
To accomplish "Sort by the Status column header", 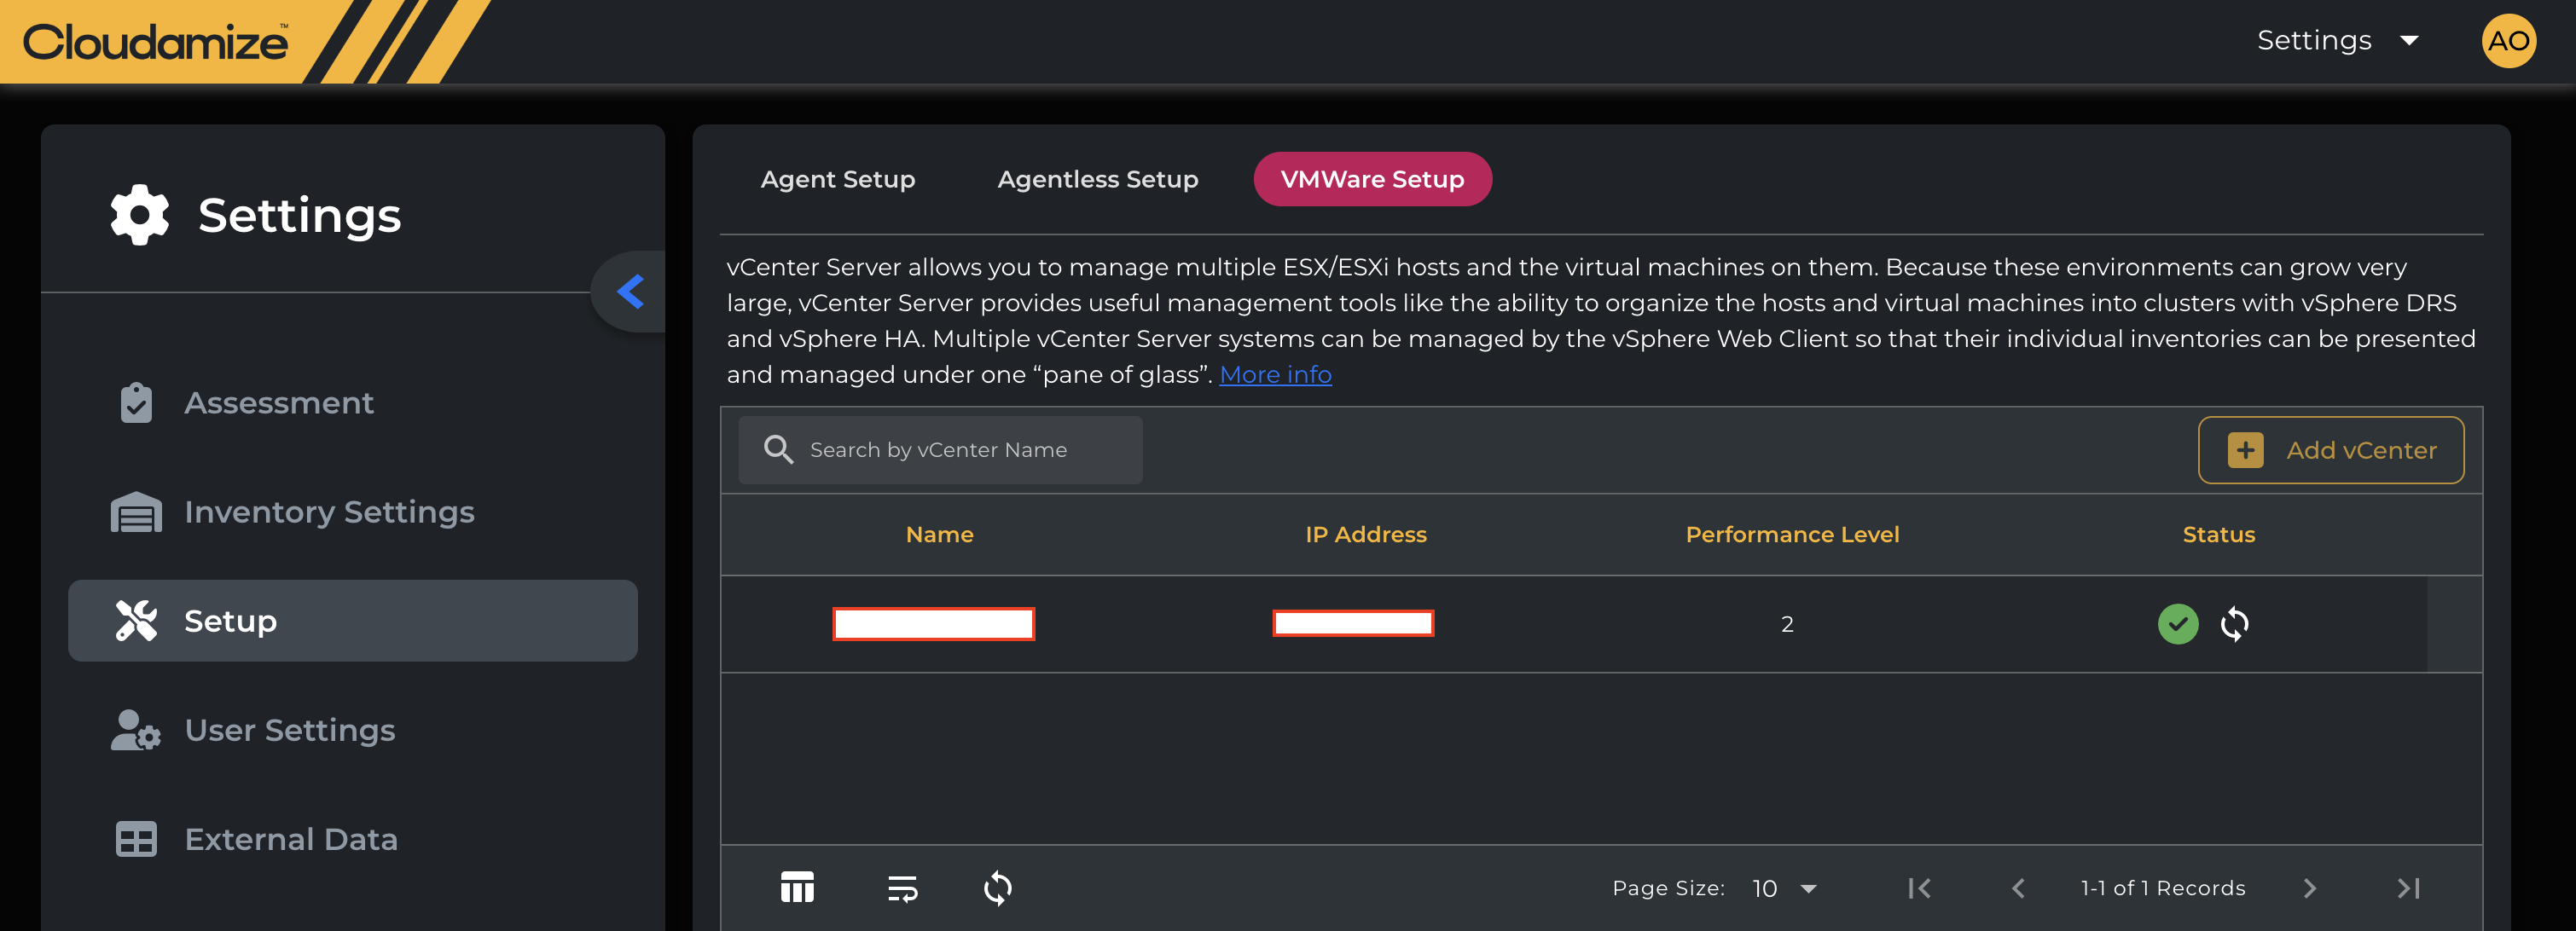I will 2218,534.
